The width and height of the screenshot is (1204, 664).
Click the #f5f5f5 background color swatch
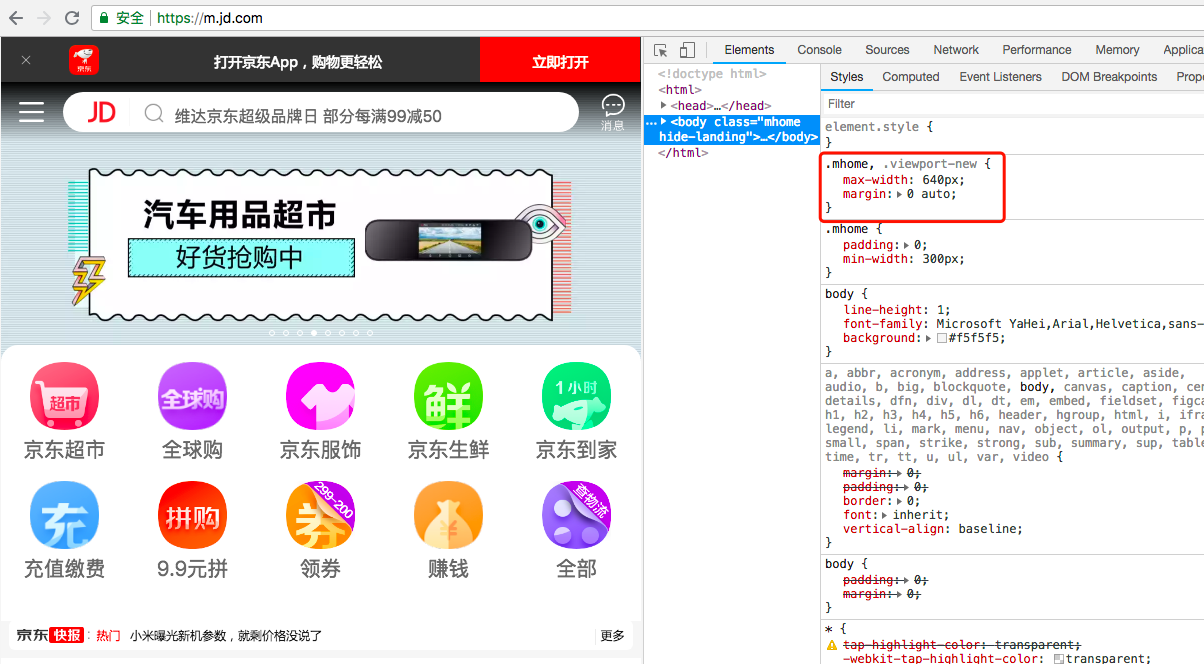click(942, 339)
